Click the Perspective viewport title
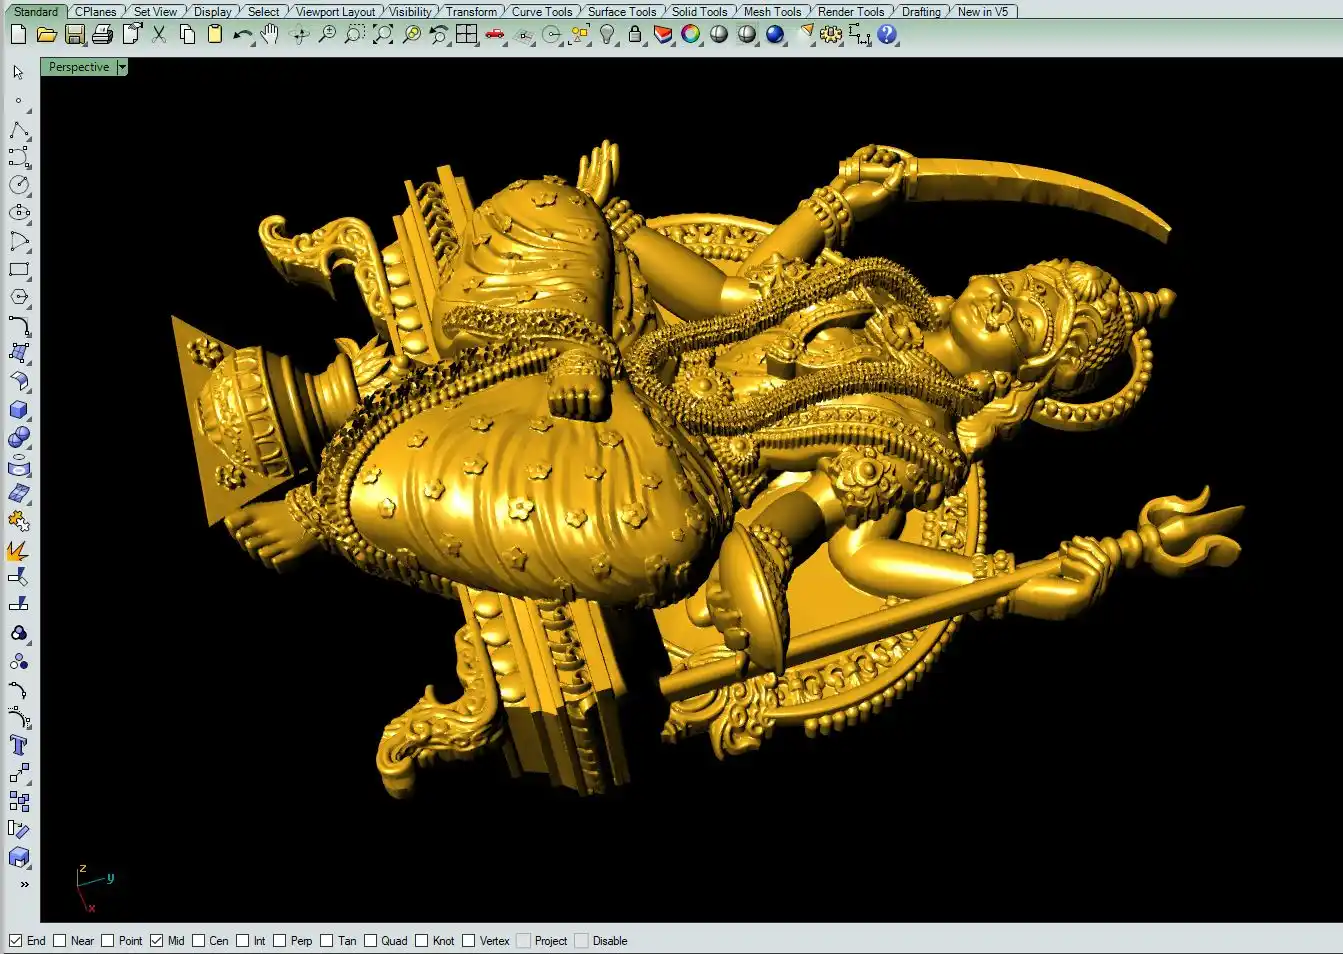Image resolution: width=1343 pixels, height=954 pixels. [x=79, y=67]
